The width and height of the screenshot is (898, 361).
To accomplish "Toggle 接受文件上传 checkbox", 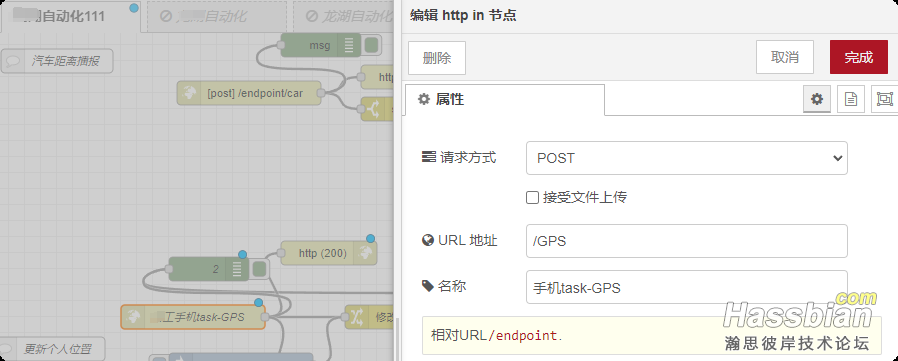I will click(x=533, y=198).
